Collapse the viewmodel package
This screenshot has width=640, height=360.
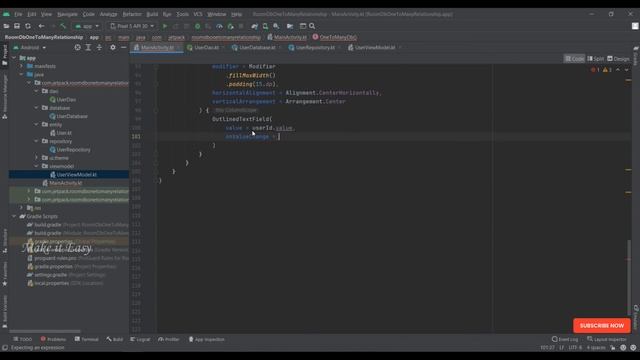pyautogui.click(x=36, y=166)
